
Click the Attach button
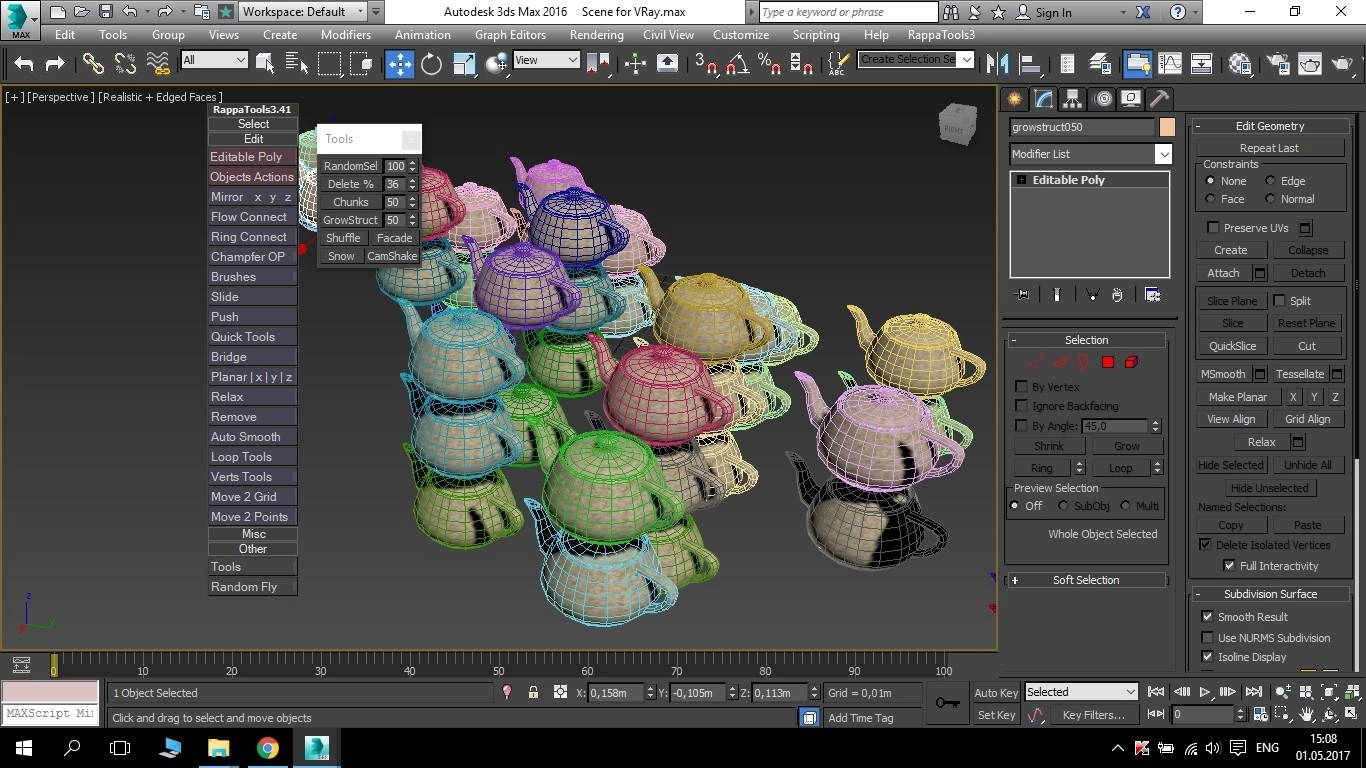[x=1223, y=273]
